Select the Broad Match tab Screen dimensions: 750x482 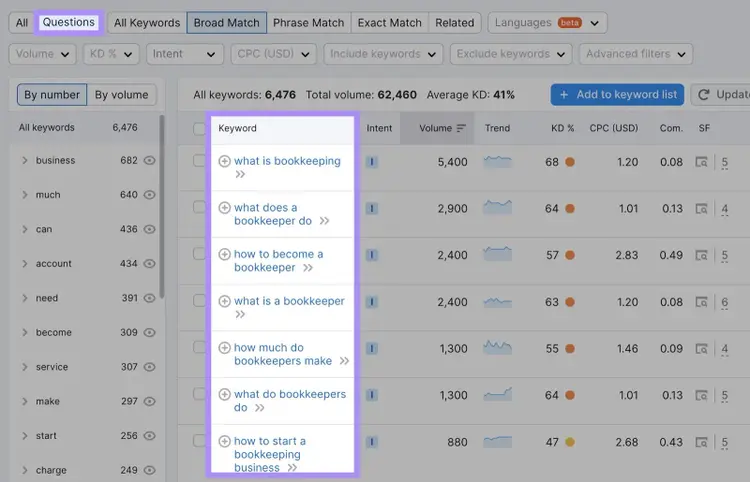coord(226,23)
